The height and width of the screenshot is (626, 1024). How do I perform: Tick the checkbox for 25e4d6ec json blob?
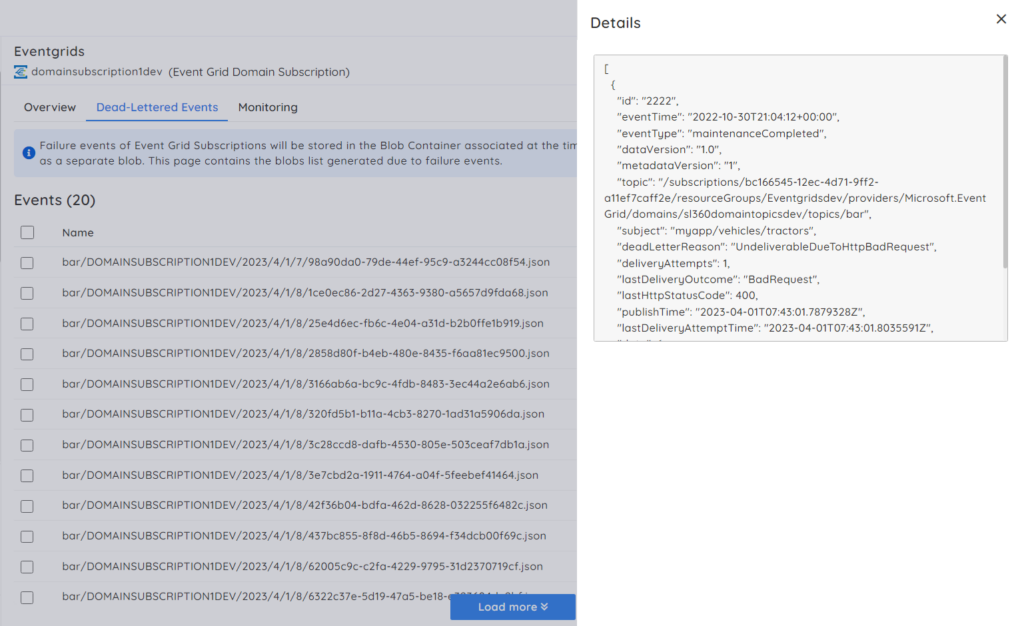tap(27, 324)
